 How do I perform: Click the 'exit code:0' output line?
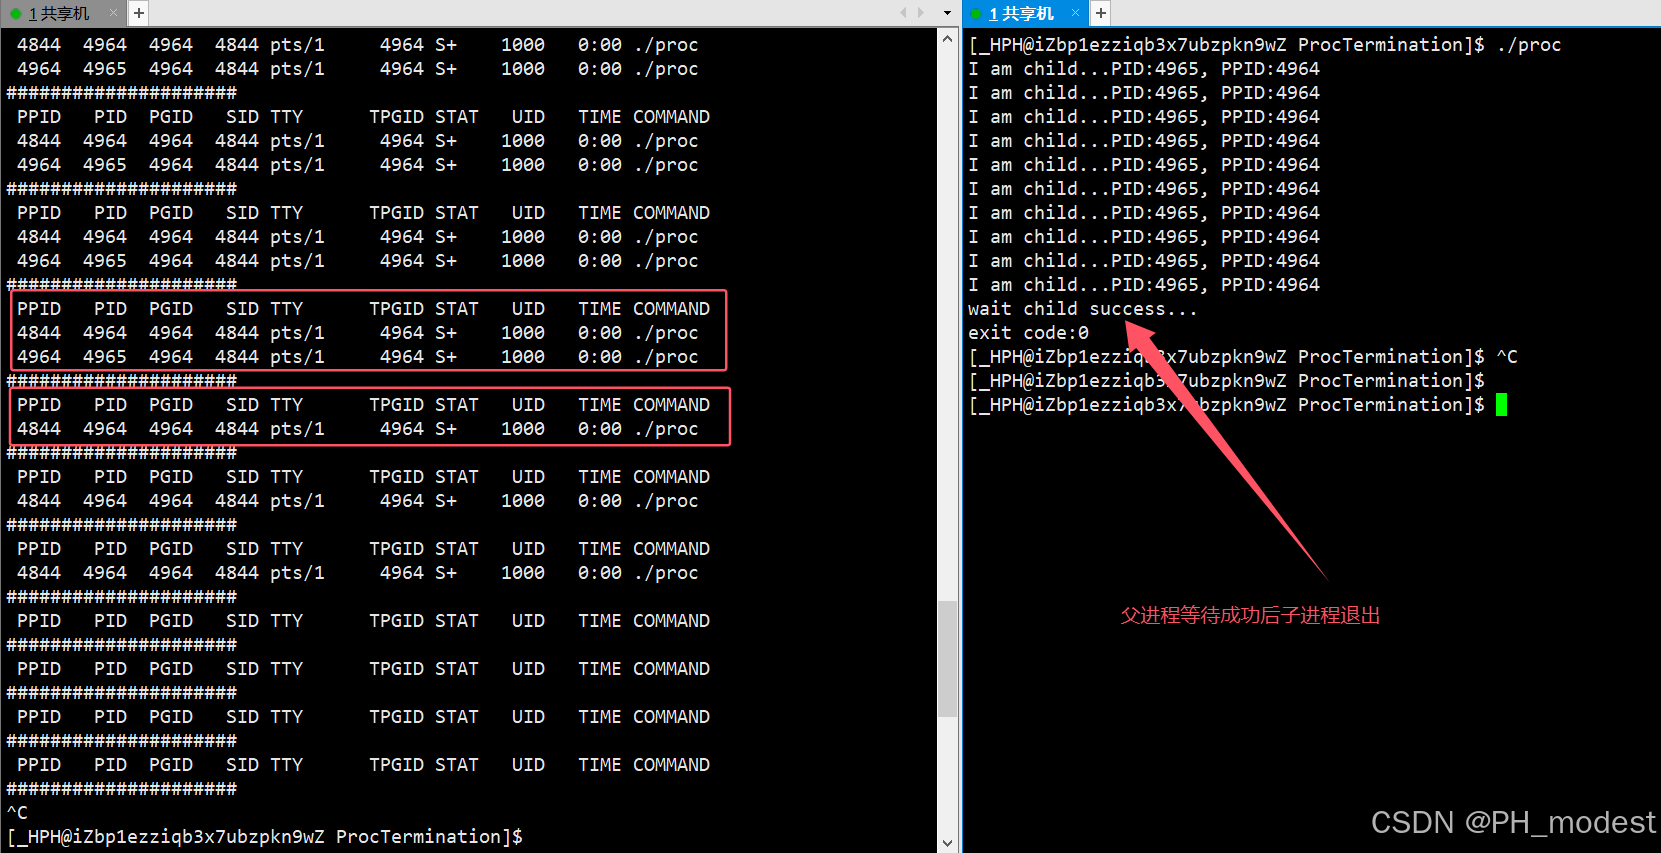pyautogui.click(x=1028, y=333)
